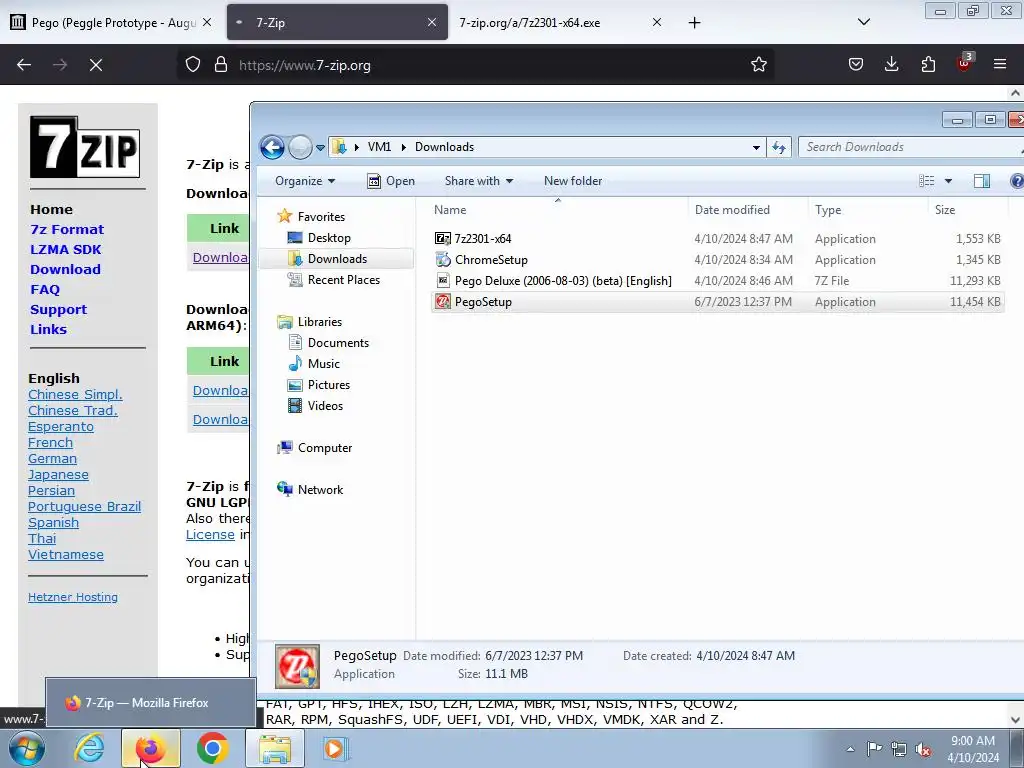The image size is (1024, 768).
Task: Select the 7z2301-x64 file
Action: pos(717,239)
